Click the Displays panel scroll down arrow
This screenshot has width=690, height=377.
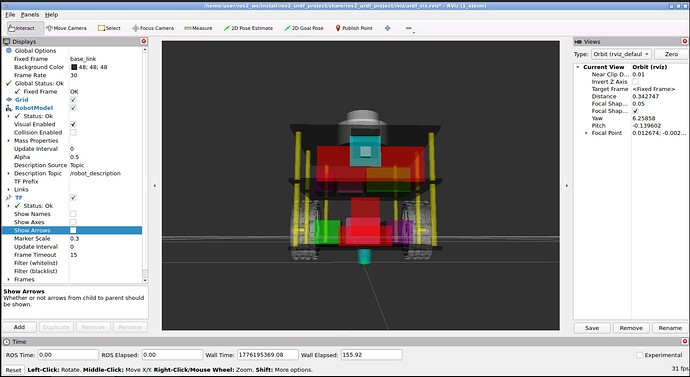pyautogui.click(x=145, y=280)
